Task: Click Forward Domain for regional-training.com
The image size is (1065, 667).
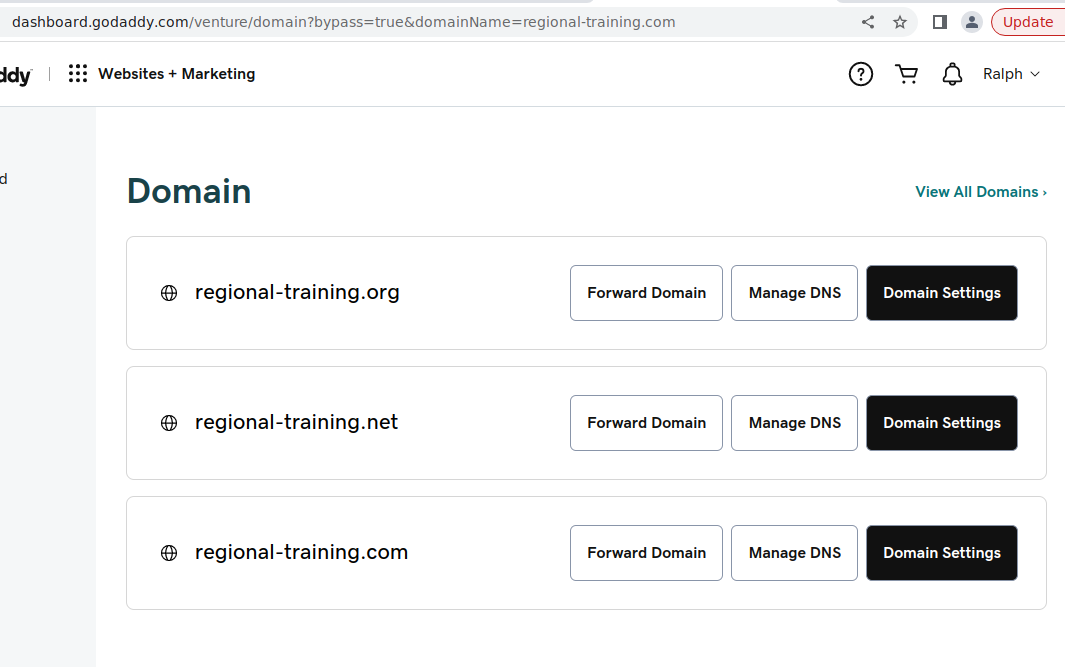Action: [x=646, y=553]
